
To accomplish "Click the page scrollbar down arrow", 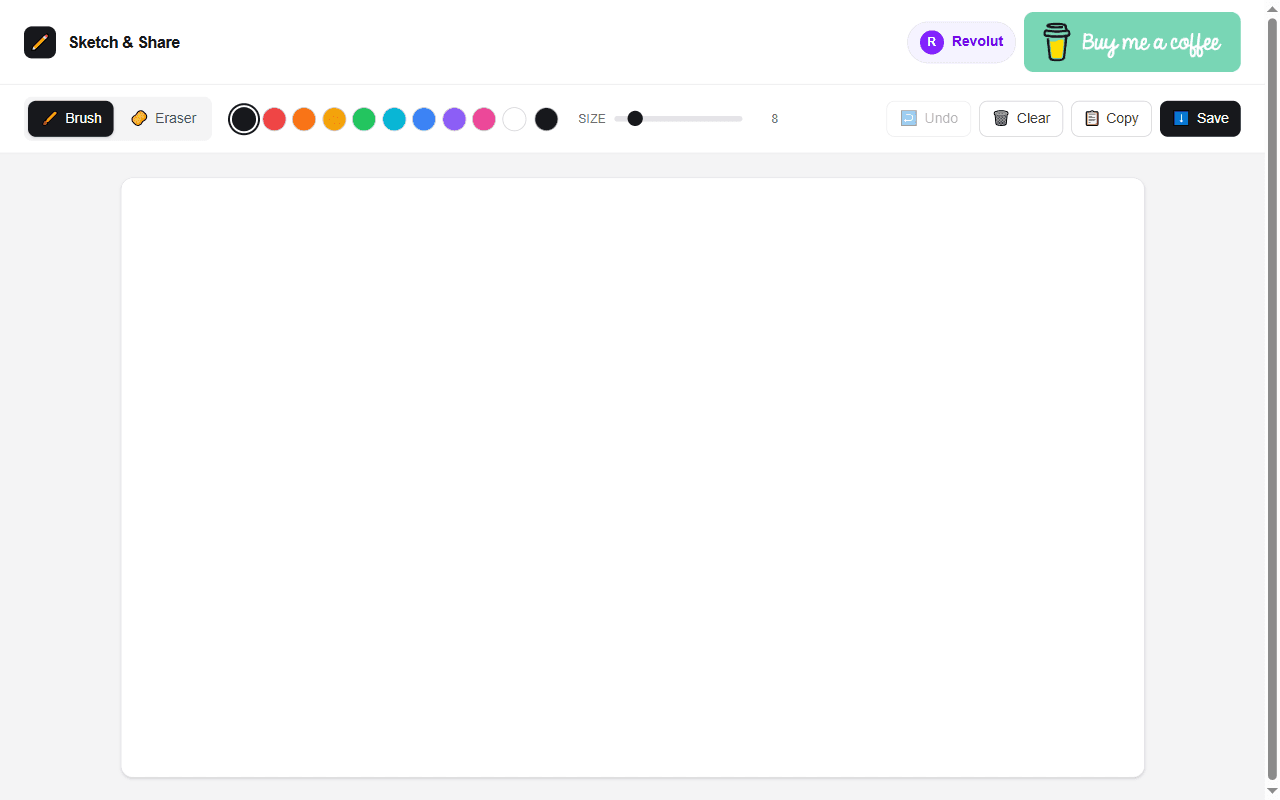I will 1272,792.
